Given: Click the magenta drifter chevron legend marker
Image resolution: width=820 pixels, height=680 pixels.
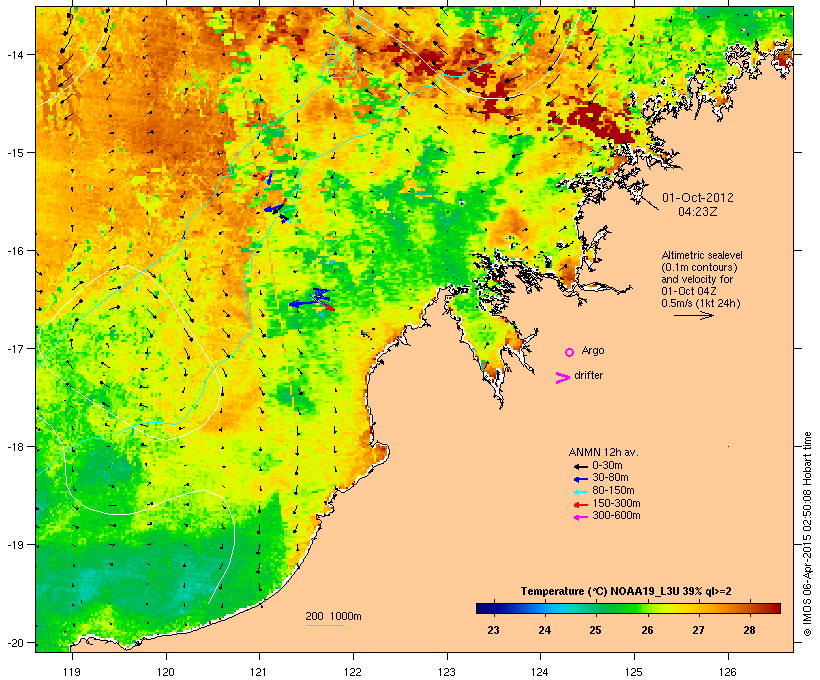Looking at the screenshot, I should (563, 378).
